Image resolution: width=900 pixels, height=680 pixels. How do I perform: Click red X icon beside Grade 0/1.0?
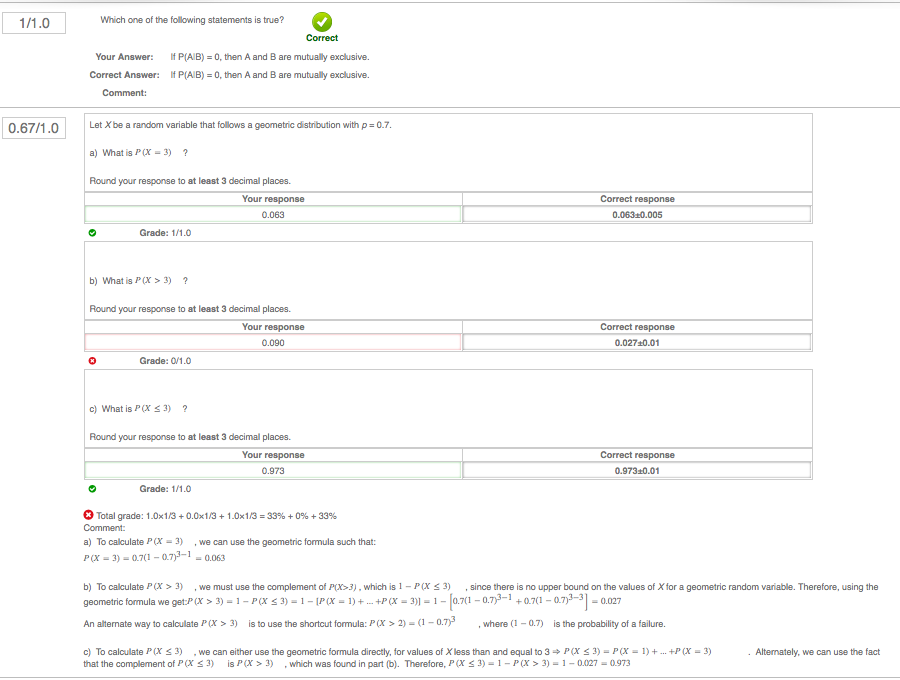pyautogui.click(x=93, y=361)
